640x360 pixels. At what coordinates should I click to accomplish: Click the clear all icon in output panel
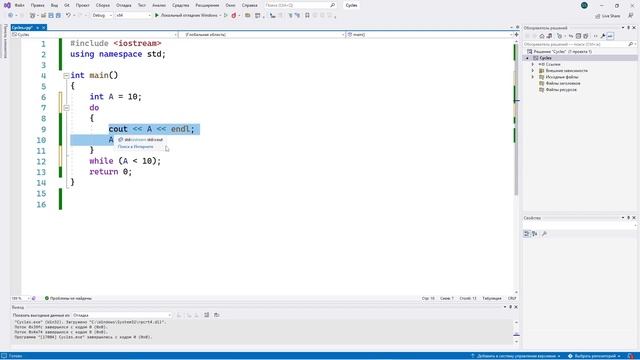207,315
